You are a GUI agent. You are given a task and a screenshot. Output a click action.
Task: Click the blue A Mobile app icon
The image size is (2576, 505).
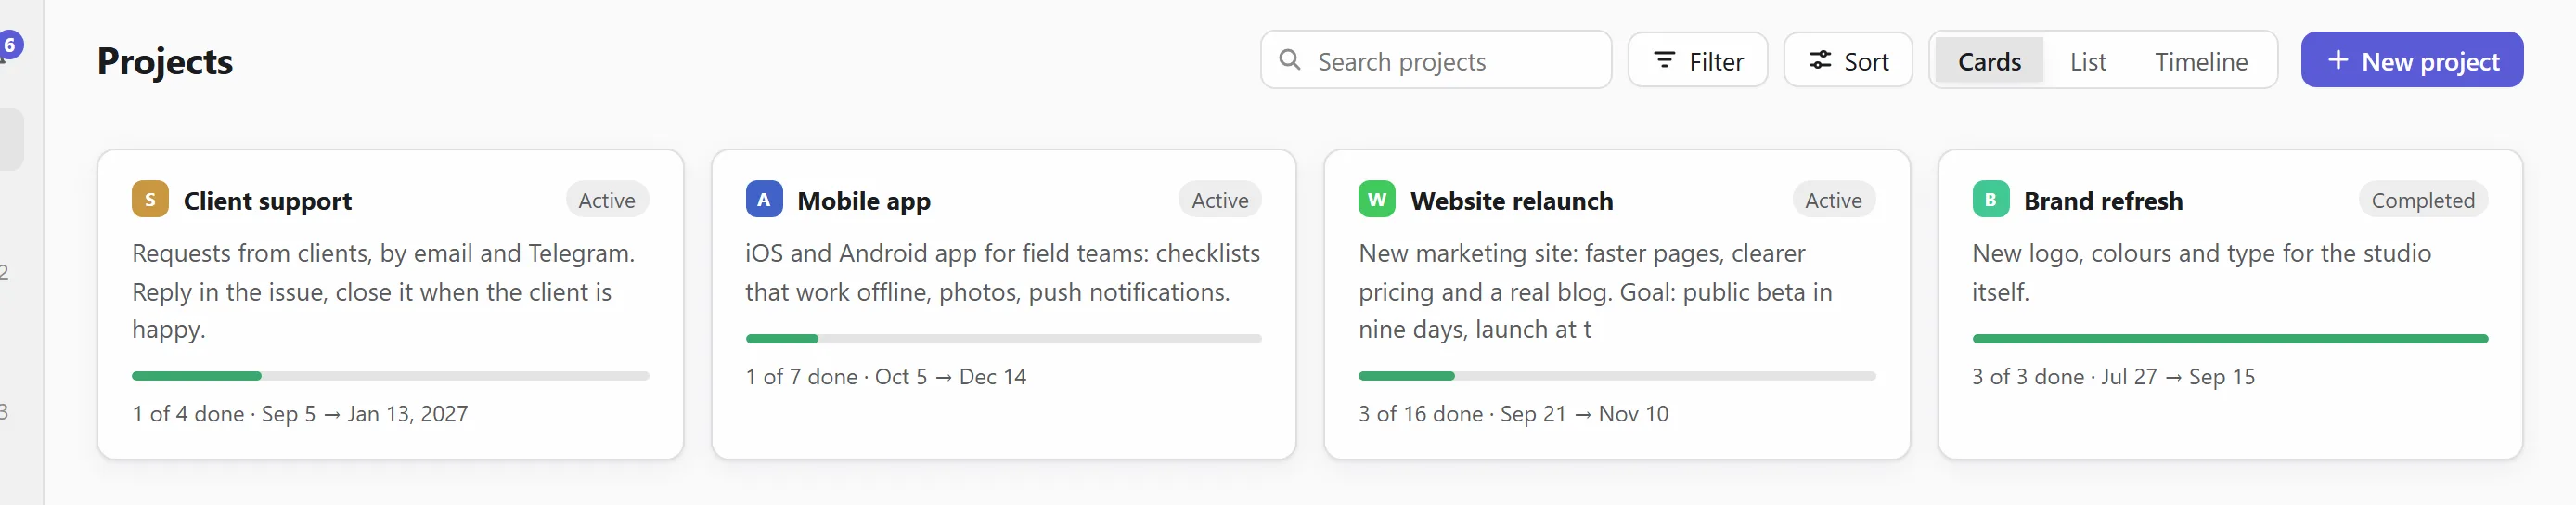point(764,199)
